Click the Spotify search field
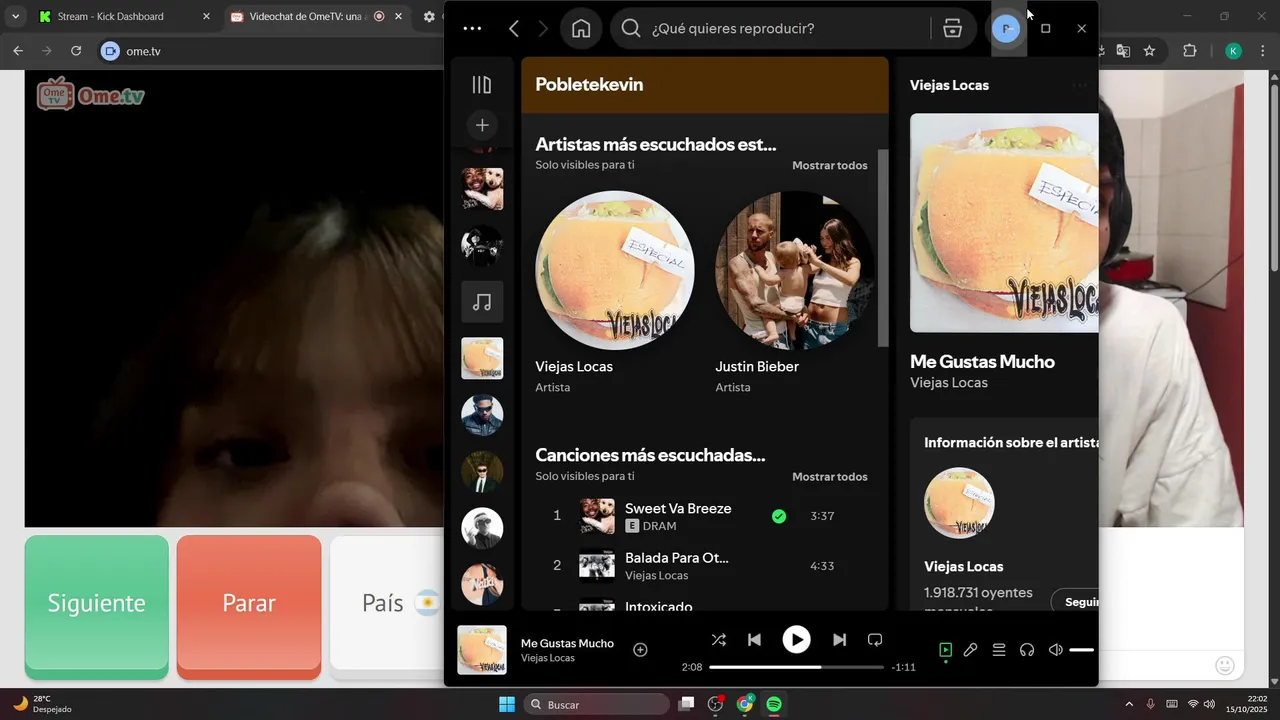 point(770,29)
